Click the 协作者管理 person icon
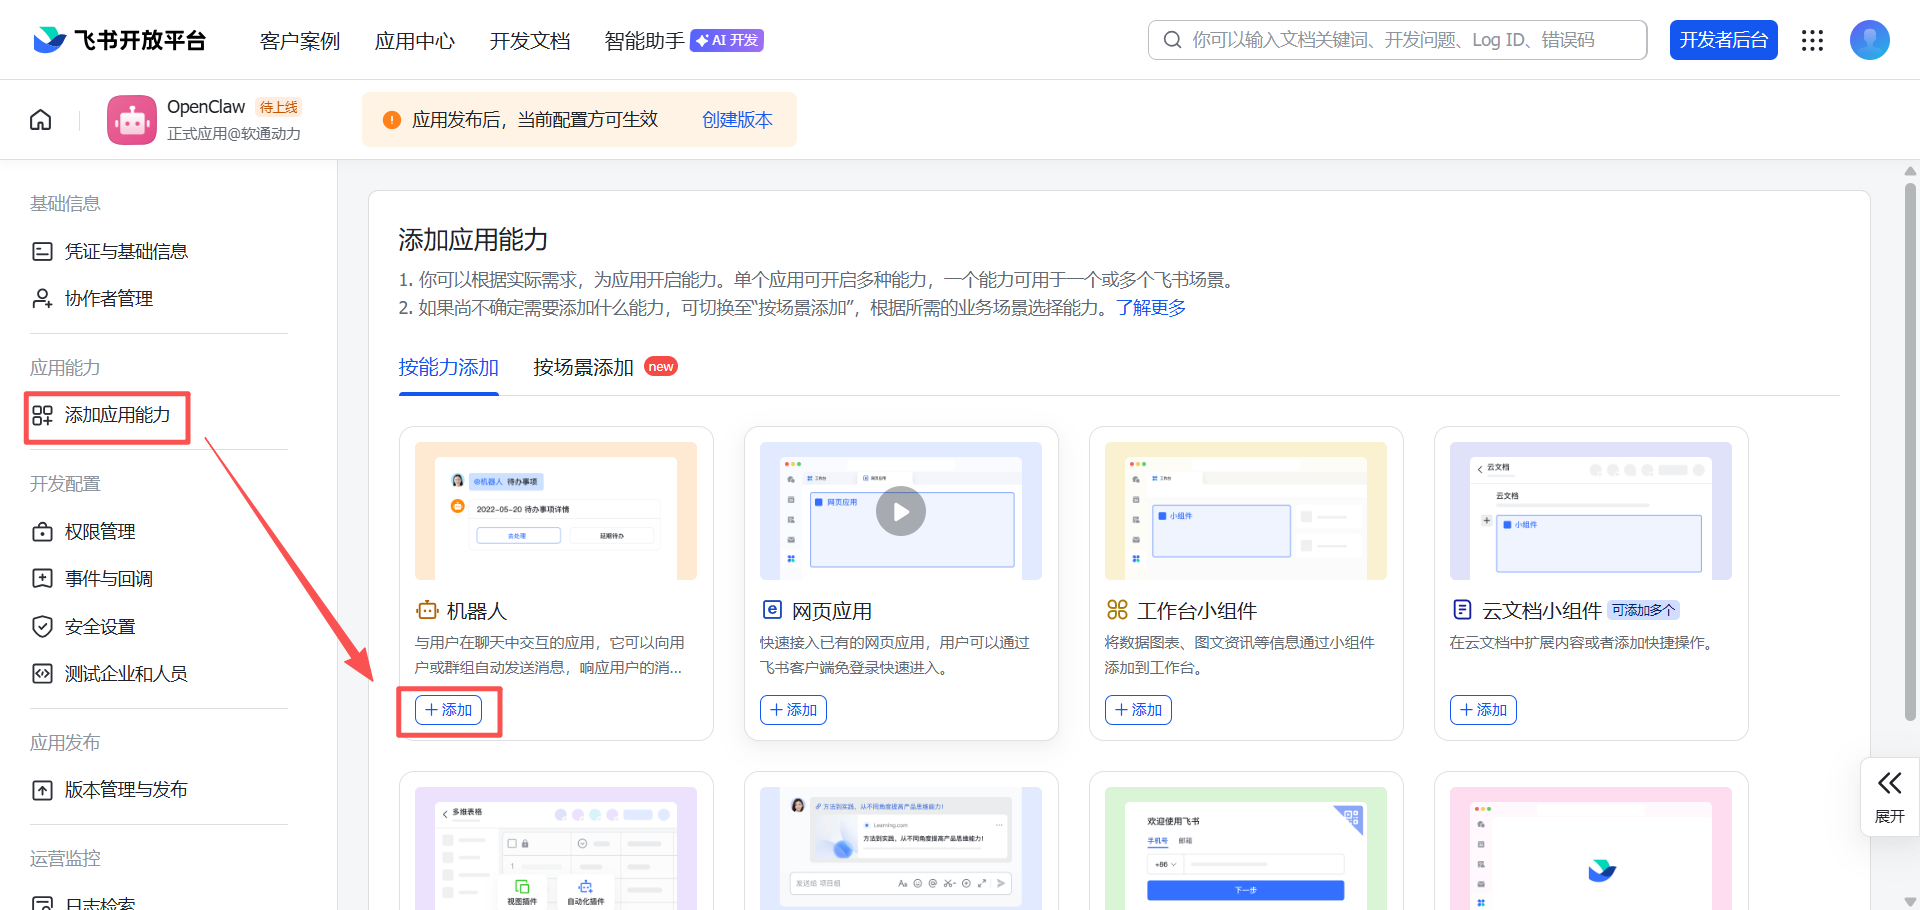Screen dimensions: 1920x910 coord(42,298)
